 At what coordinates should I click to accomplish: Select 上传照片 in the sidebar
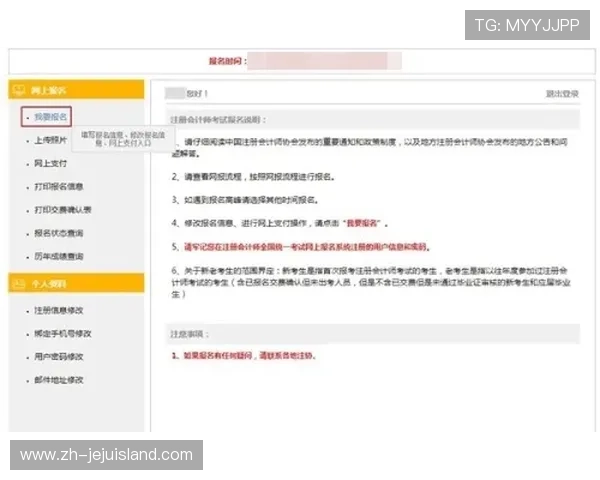click(51, 140)
